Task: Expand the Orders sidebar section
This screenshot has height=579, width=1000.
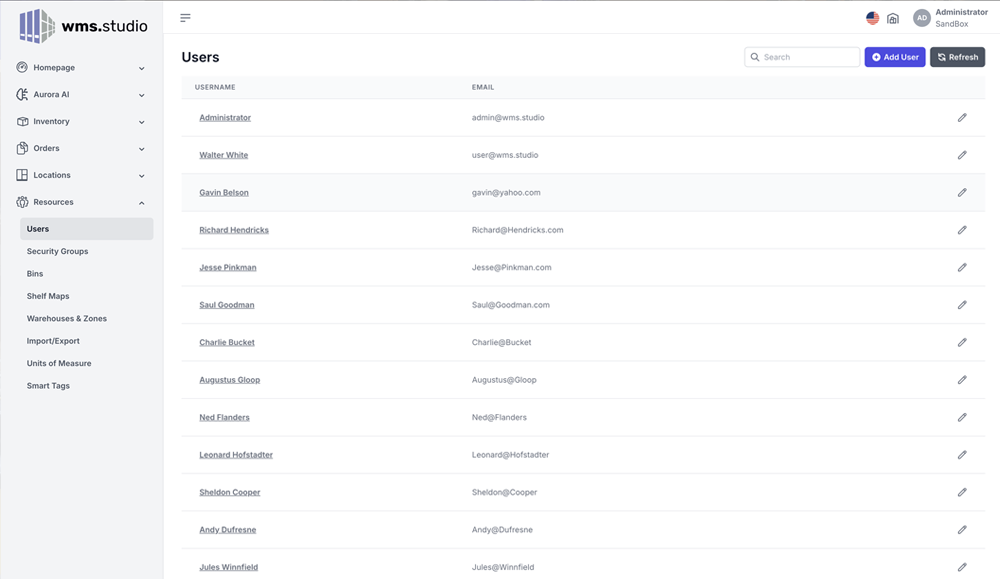Action: [81, 149]
